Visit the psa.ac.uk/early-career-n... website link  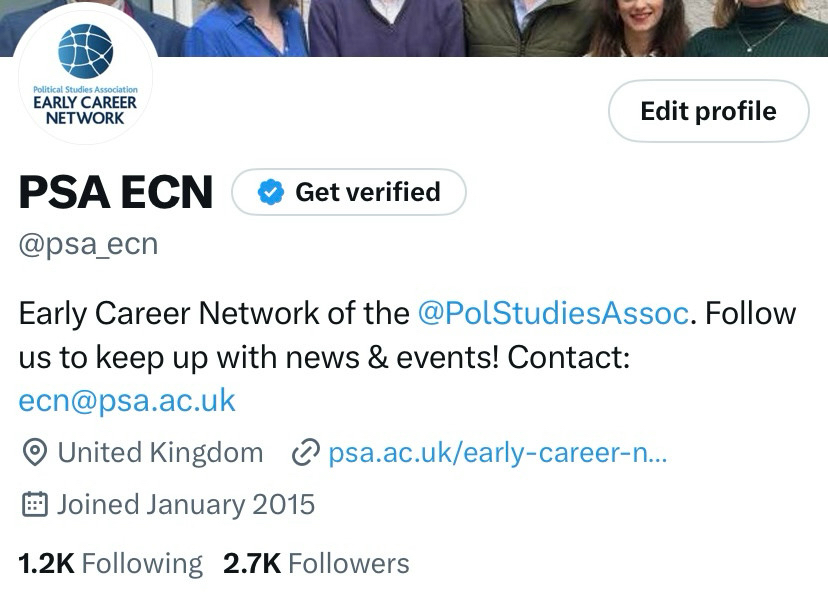[x=497, y=453]
